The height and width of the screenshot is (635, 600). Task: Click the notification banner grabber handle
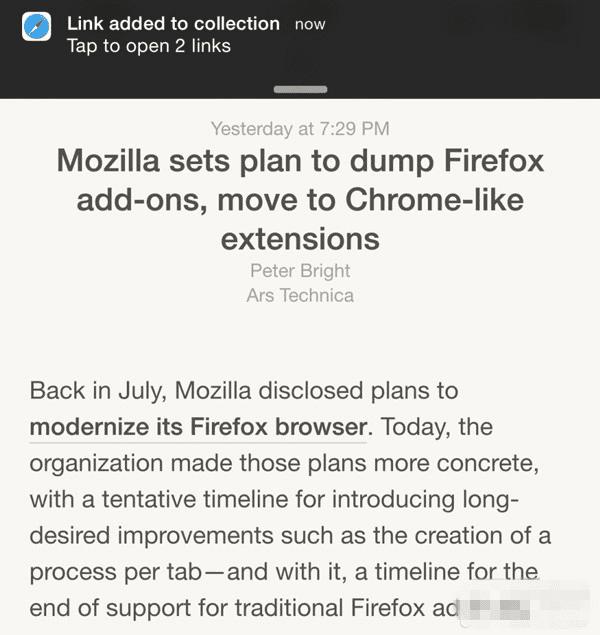point(300,89)
